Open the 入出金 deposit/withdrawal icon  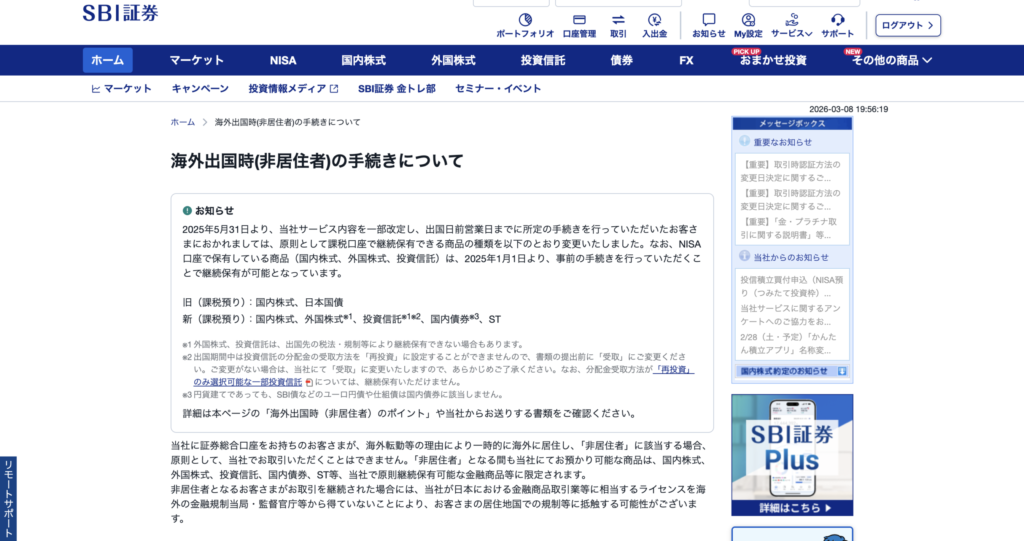coord(654,25)
